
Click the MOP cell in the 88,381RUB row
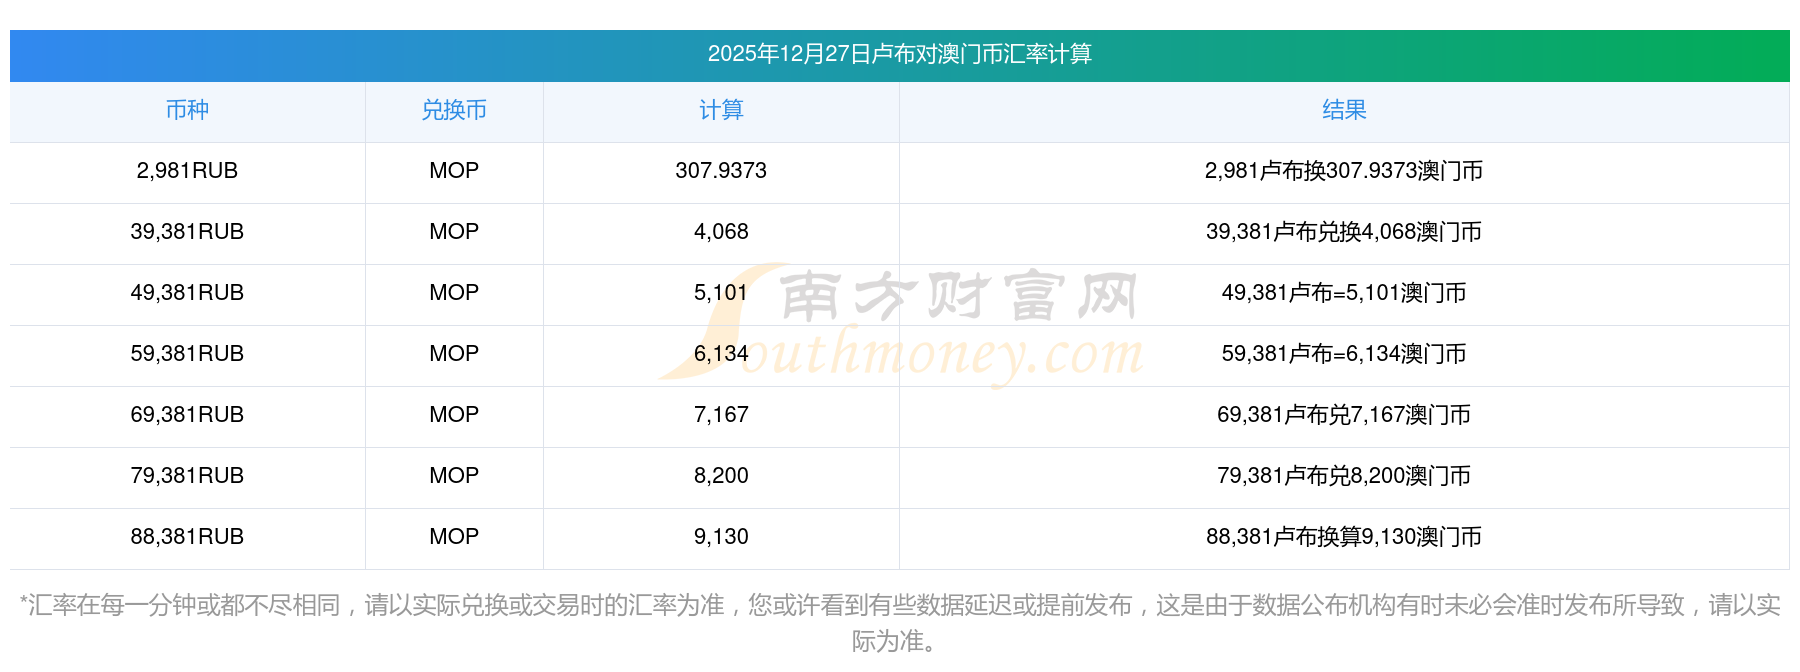[454, 537]
